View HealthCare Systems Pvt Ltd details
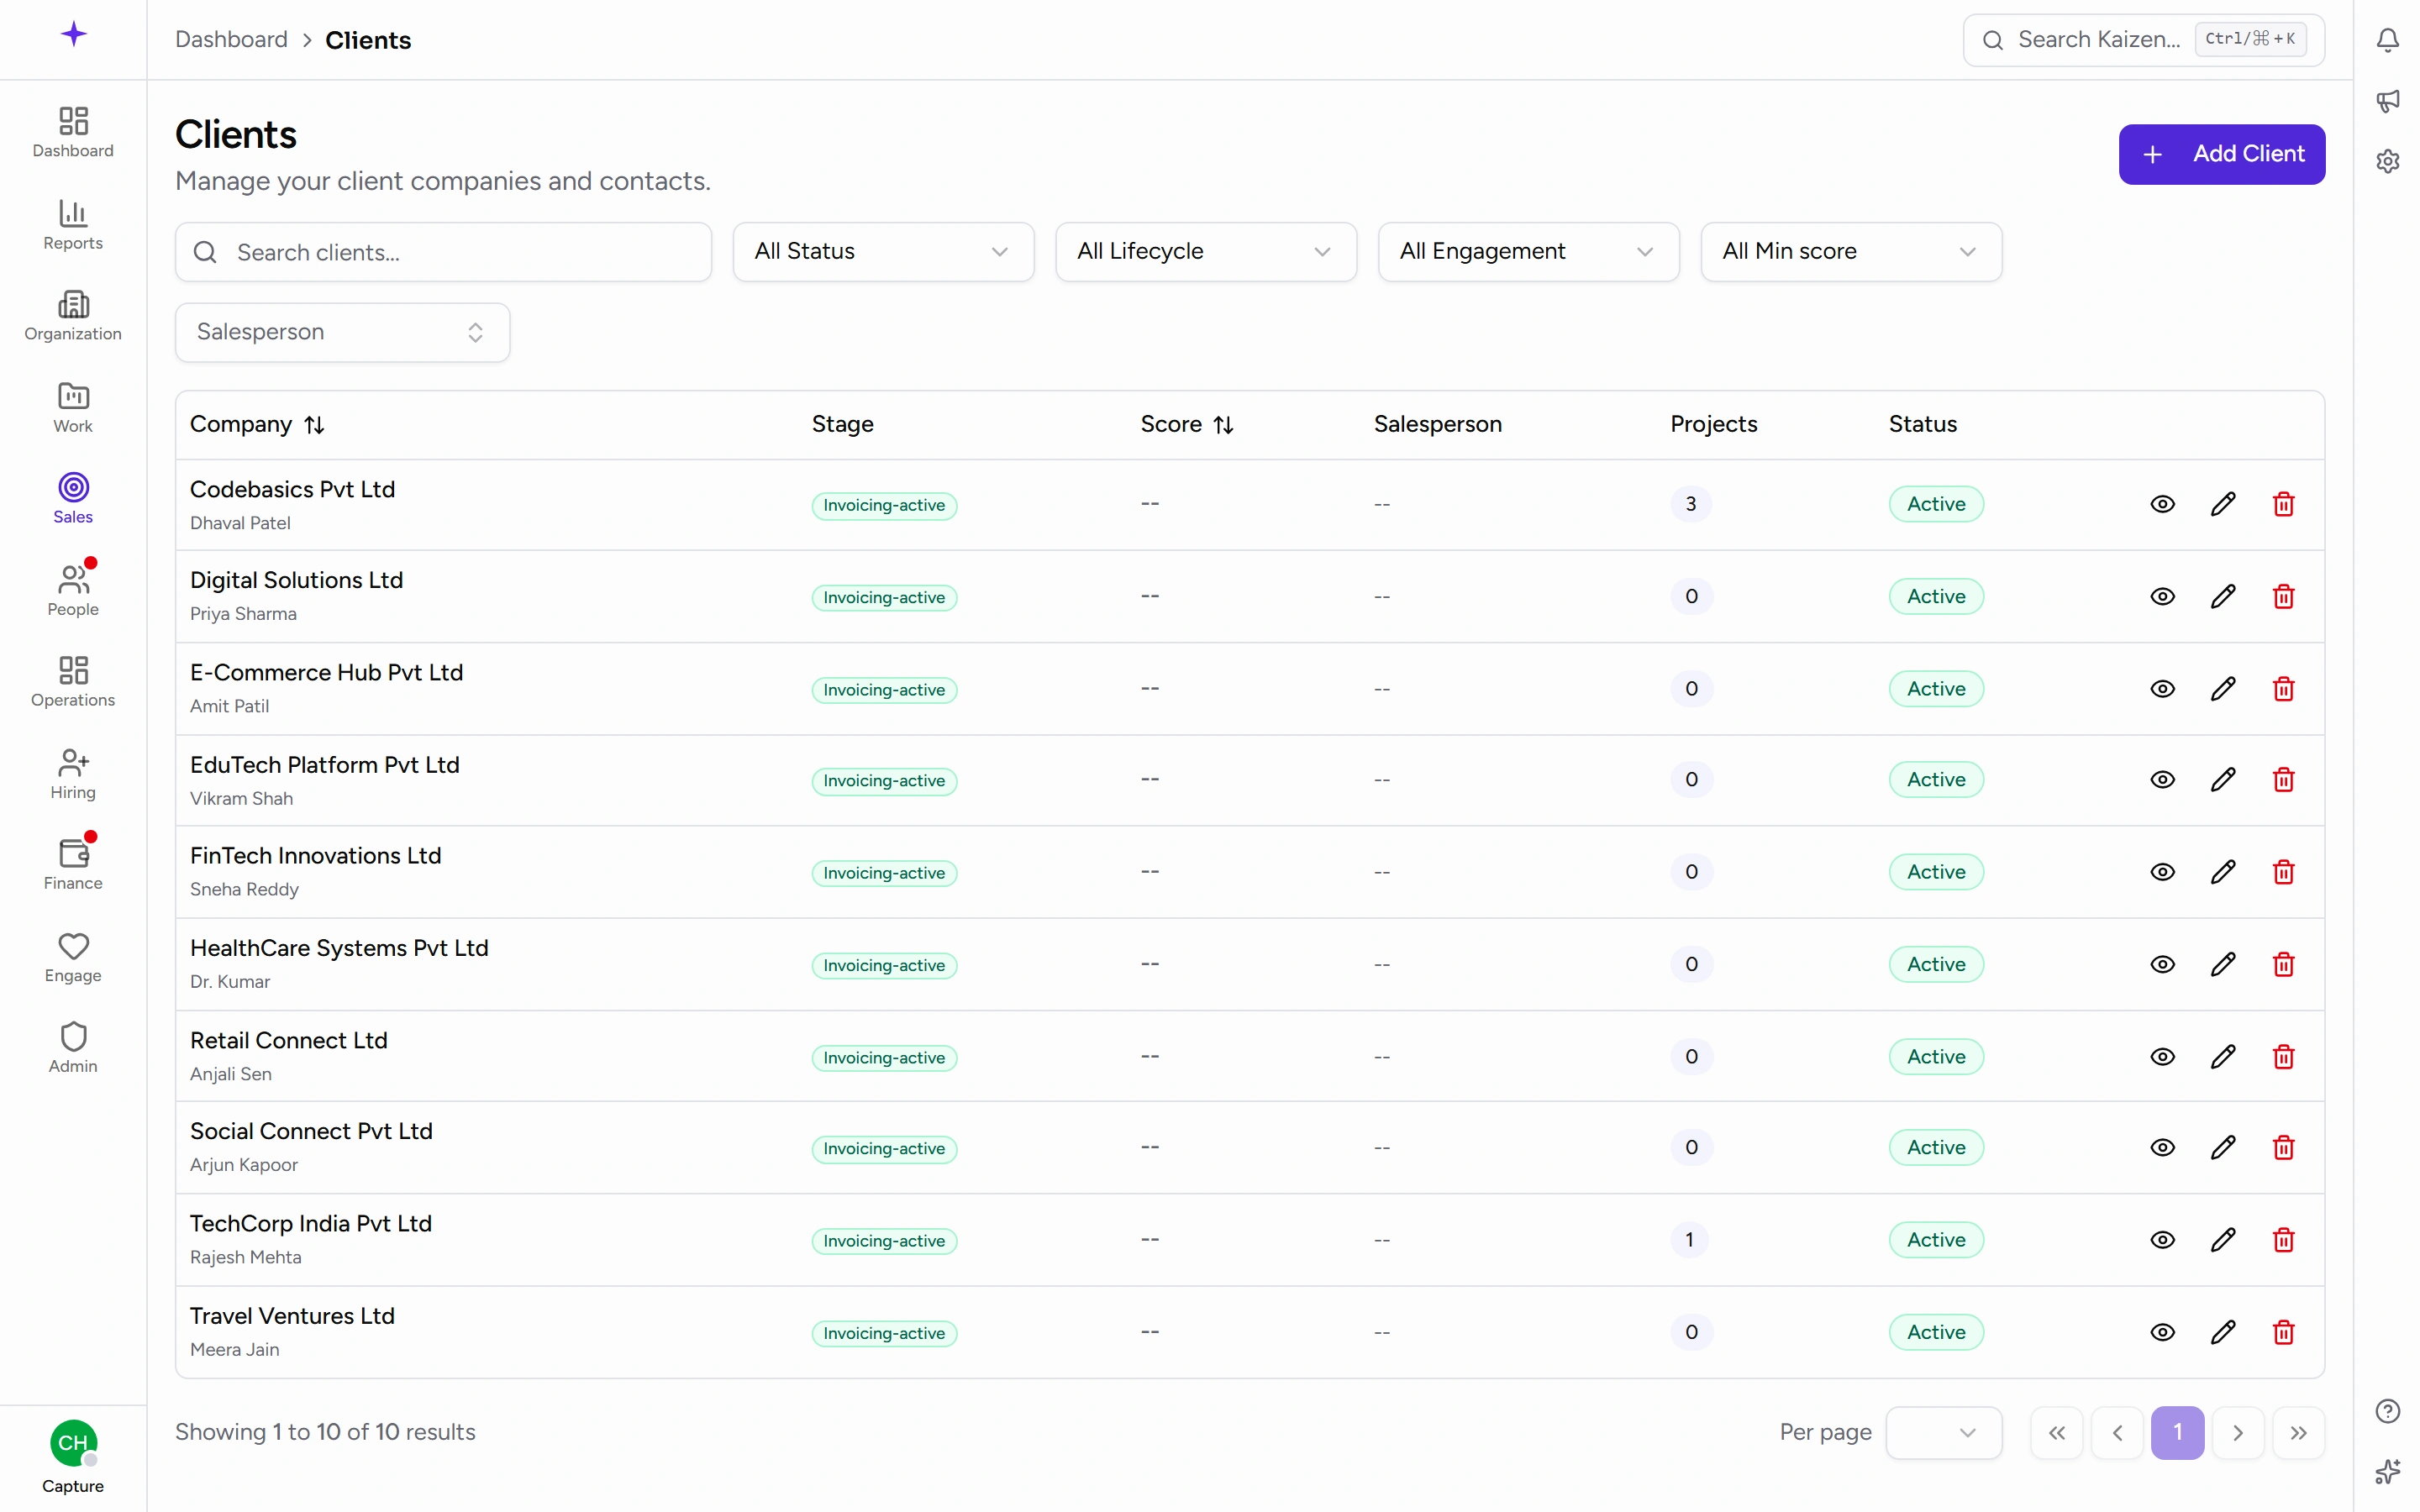The image size is (2420, 1512). 2162,965
